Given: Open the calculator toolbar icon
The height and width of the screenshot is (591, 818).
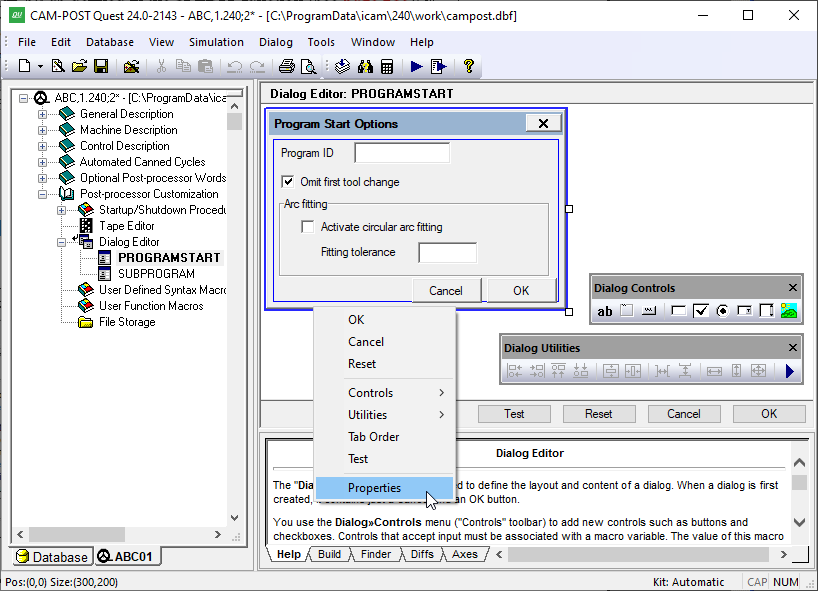Looking at the screenshot, I should click(387, 66).
